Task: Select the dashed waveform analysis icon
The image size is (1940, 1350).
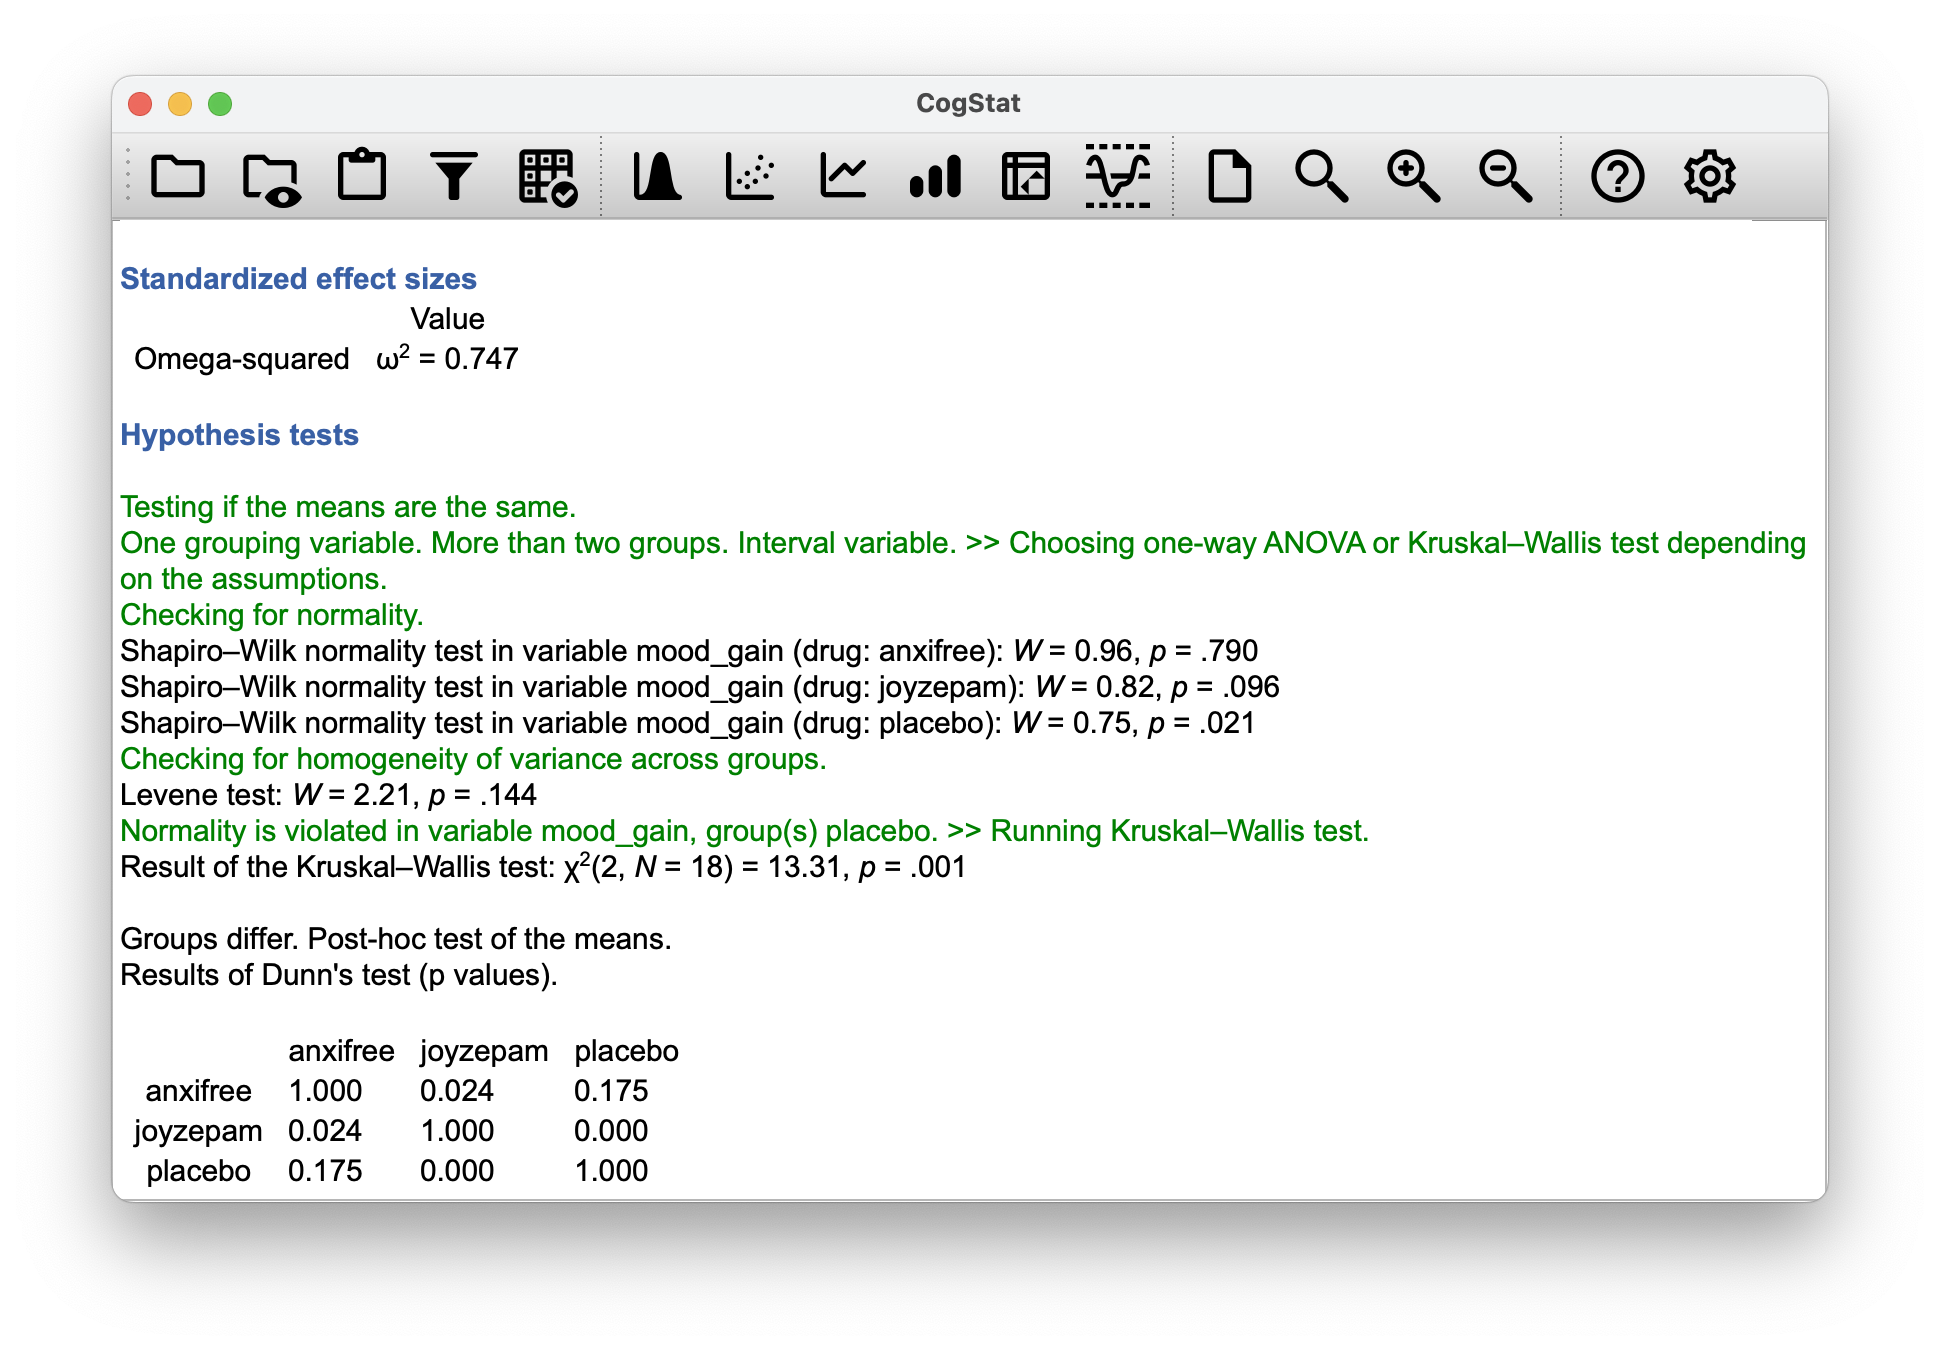Action: 1117,177
